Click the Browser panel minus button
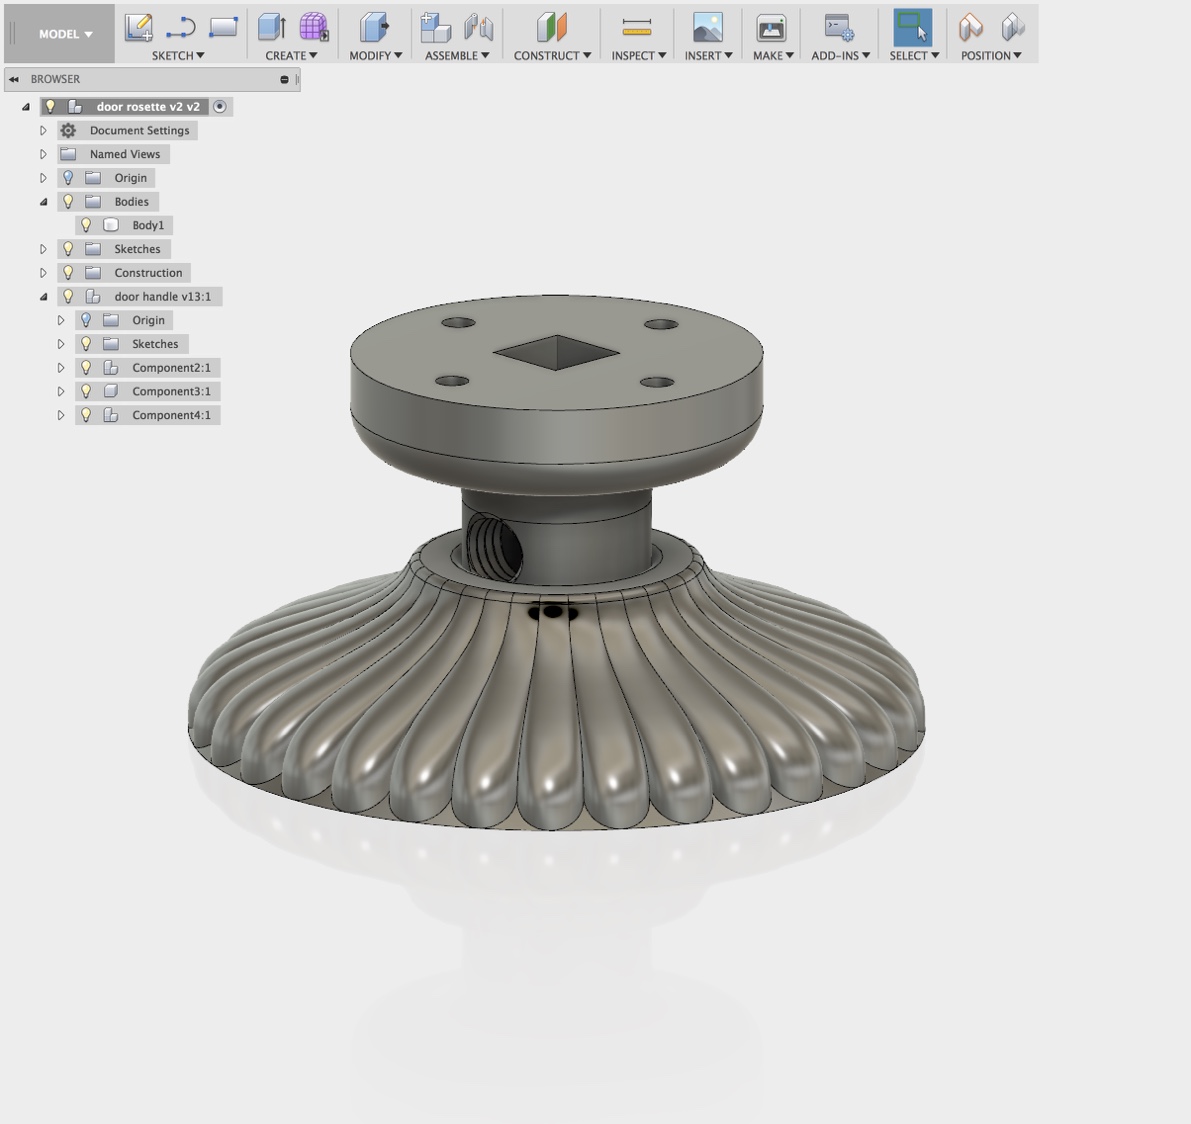Viewport: 1191px width, 1124px height. click(x=284, y=79)
